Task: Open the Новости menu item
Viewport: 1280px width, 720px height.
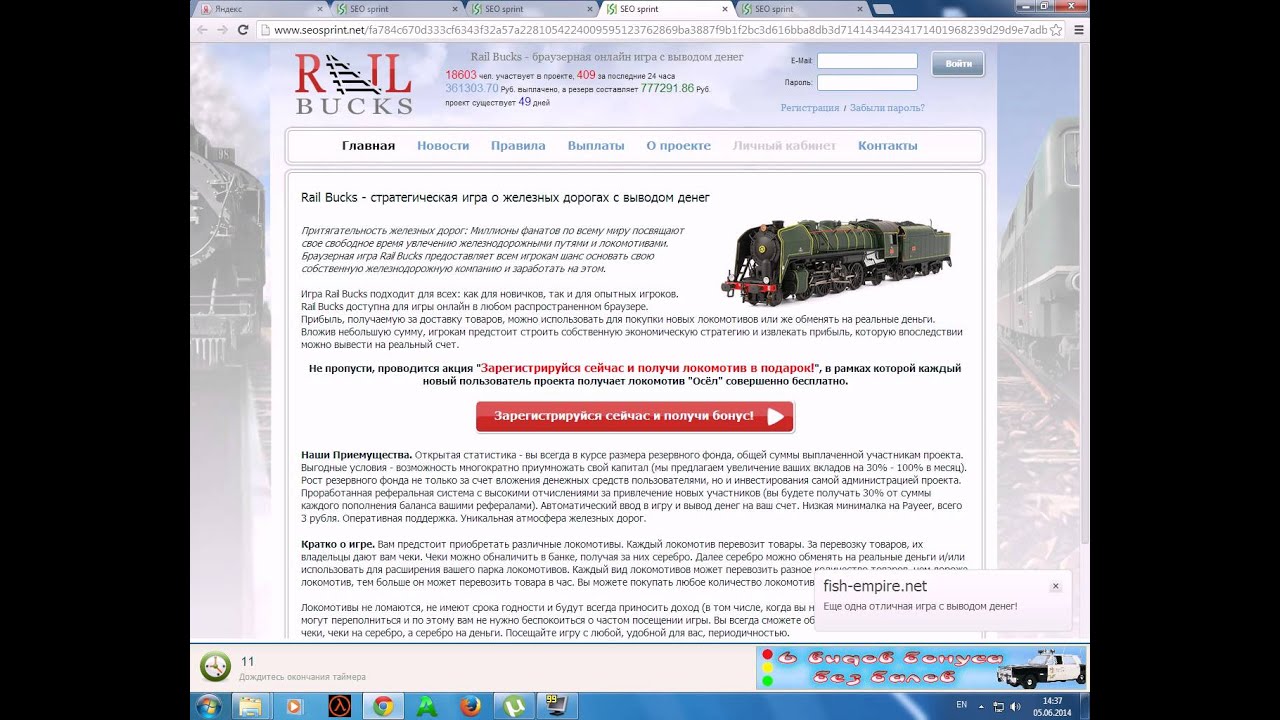Action: [x=443, y=146]
